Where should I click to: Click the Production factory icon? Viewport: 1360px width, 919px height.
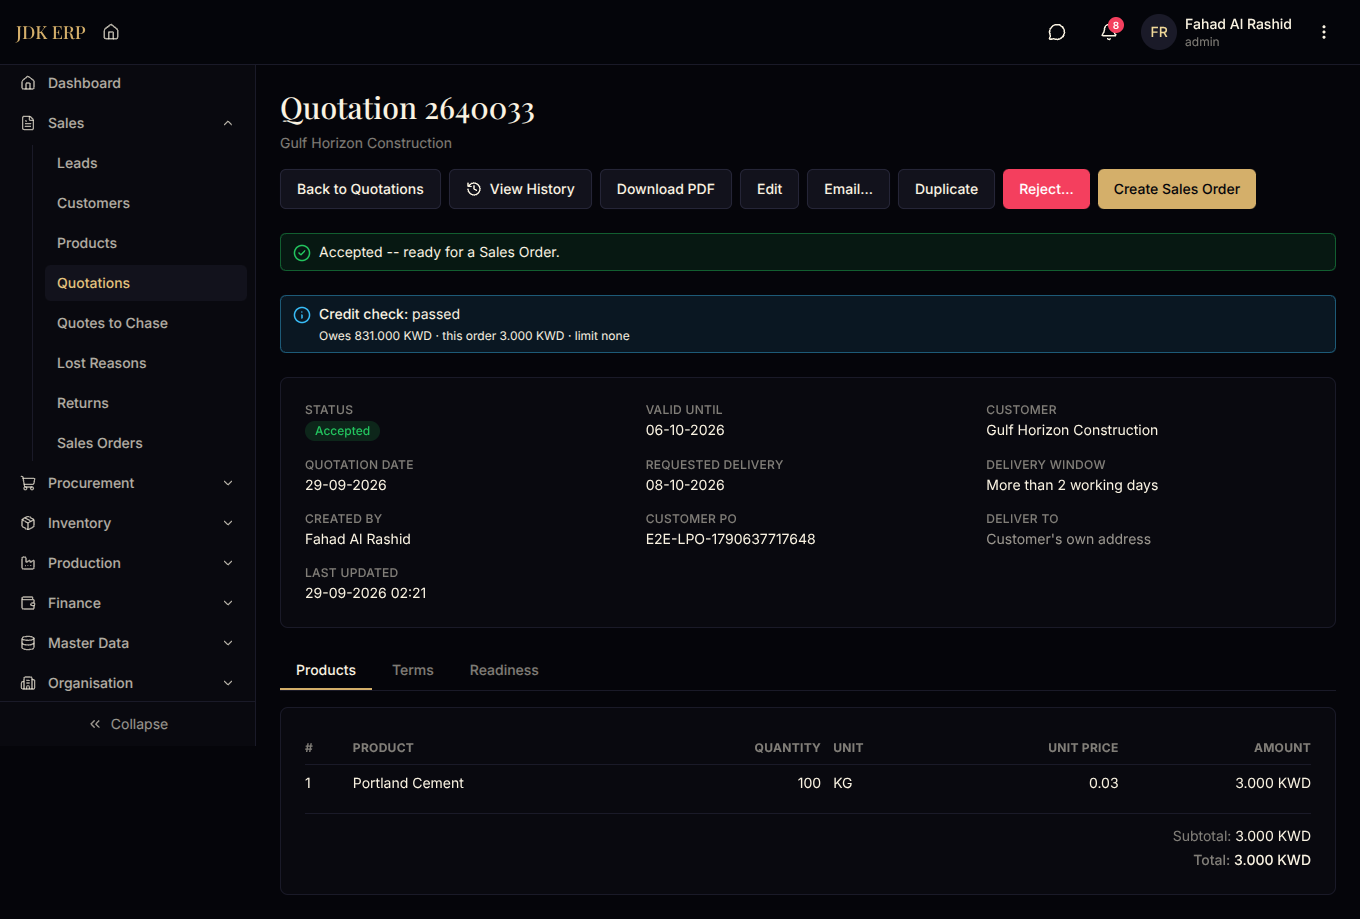pyautogui.click(x=28, y=563)
